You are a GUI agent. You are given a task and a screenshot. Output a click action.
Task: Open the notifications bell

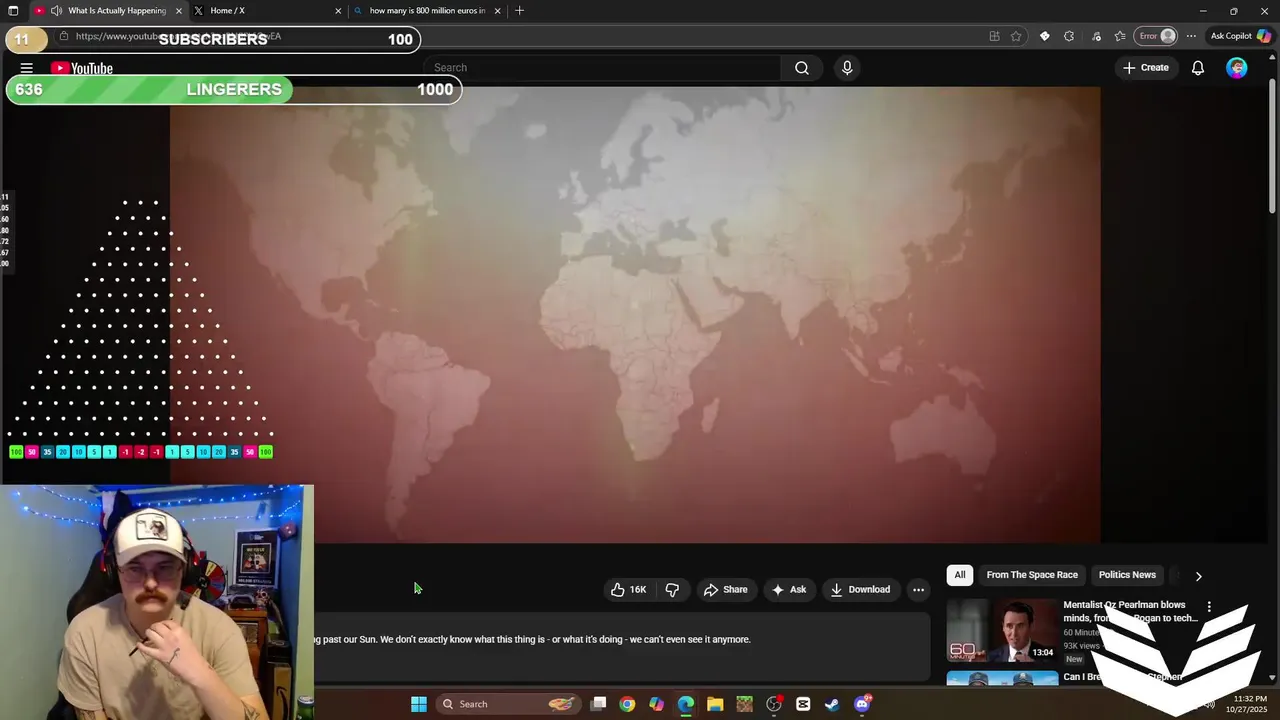click(x=1198, y=68)
